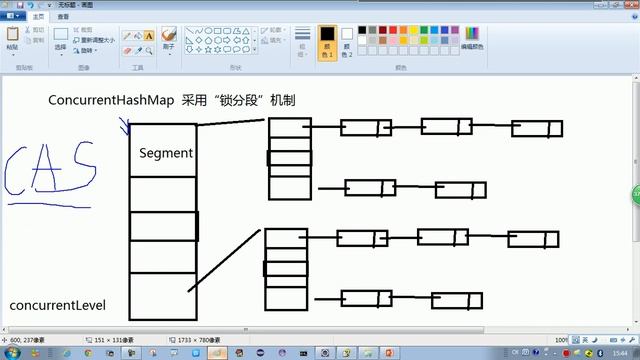Viewport: 640px width, 360px height.
Task: Pick the Triangle shape
Action: point(246,31)
